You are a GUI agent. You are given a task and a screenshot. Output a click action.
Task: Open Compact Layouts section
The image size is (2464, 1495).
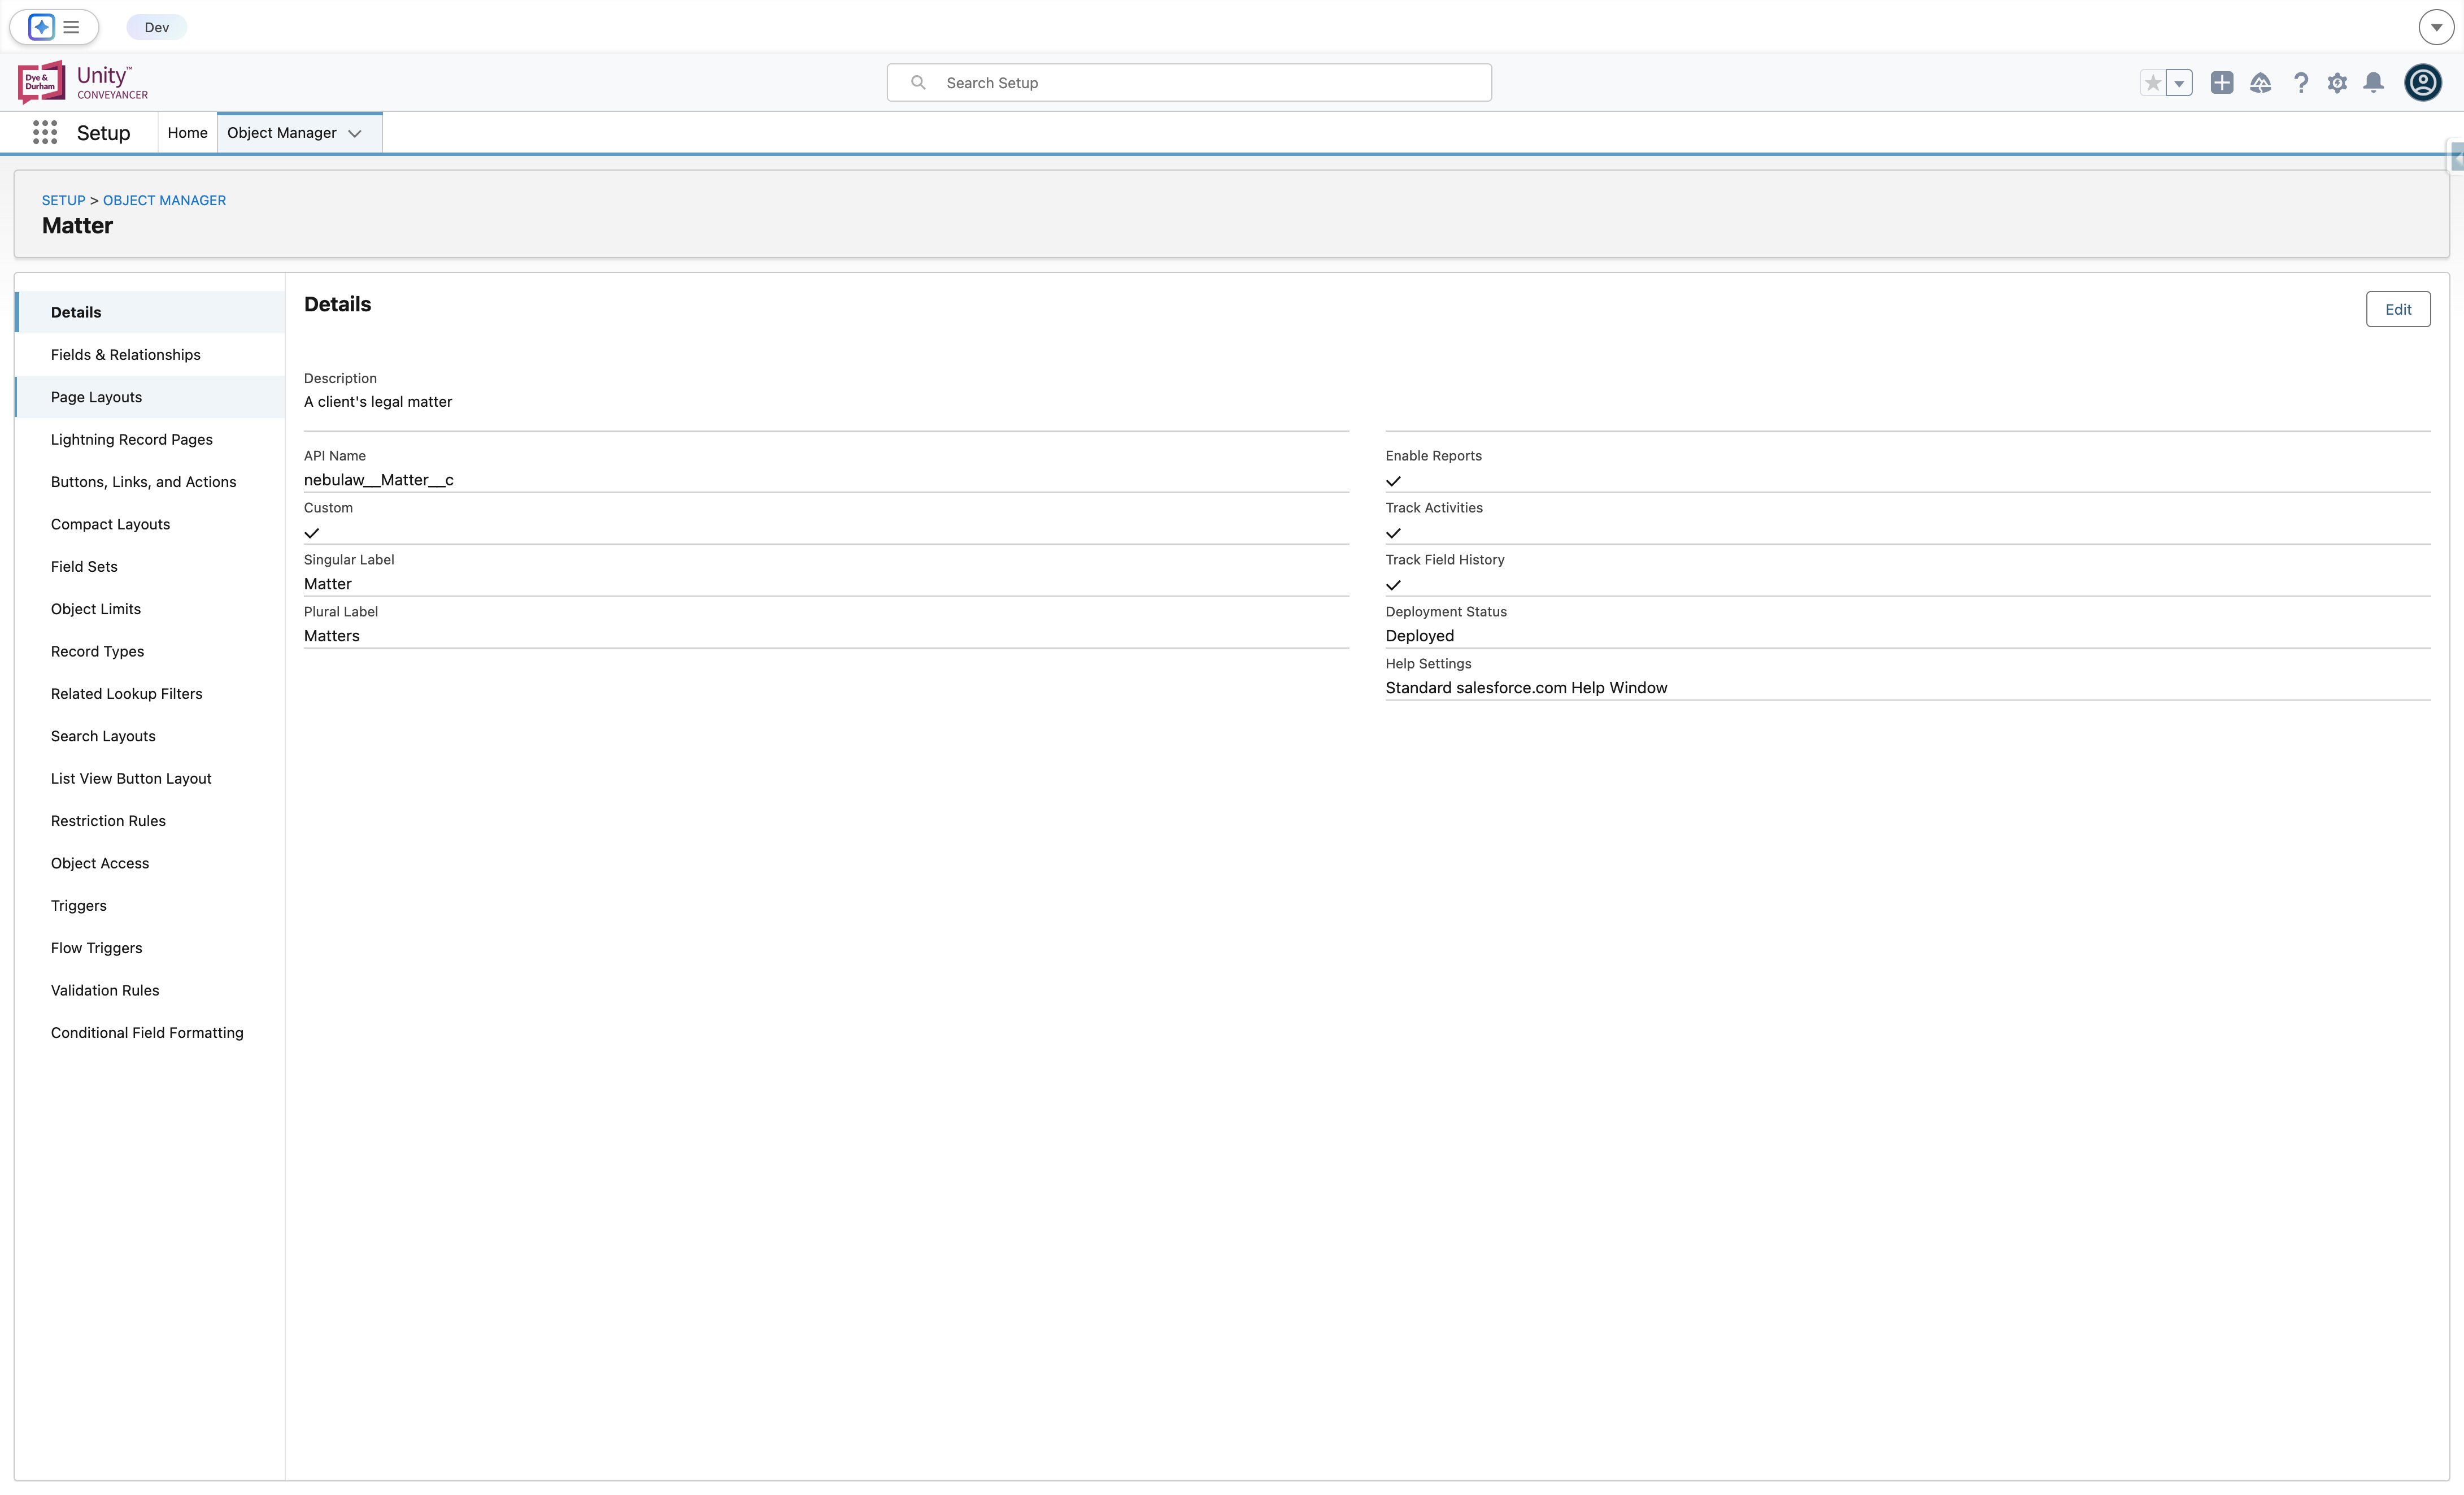coord(150,524)
